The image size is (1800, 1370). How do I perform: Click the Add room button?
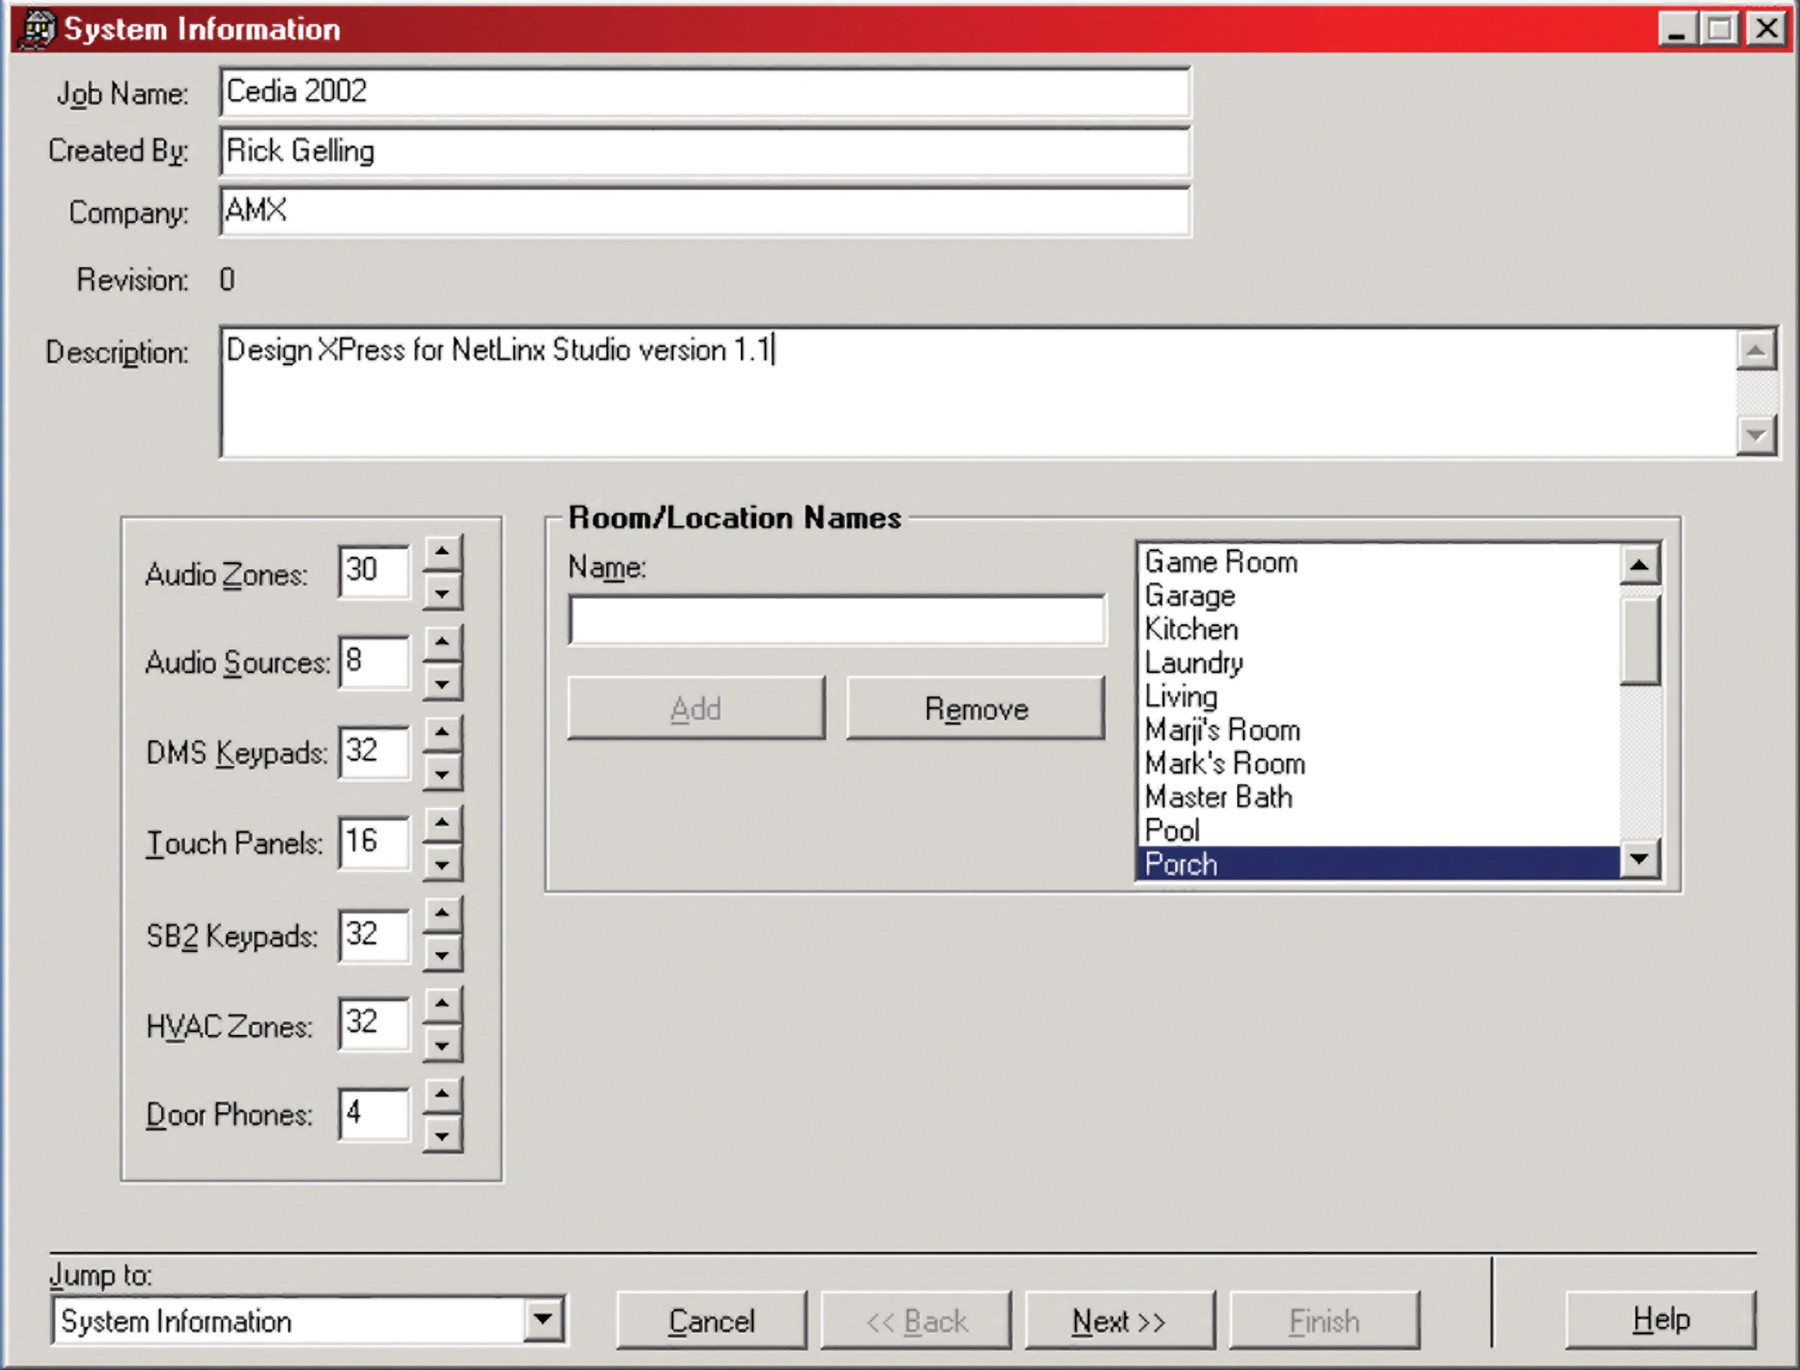point(696,708)
